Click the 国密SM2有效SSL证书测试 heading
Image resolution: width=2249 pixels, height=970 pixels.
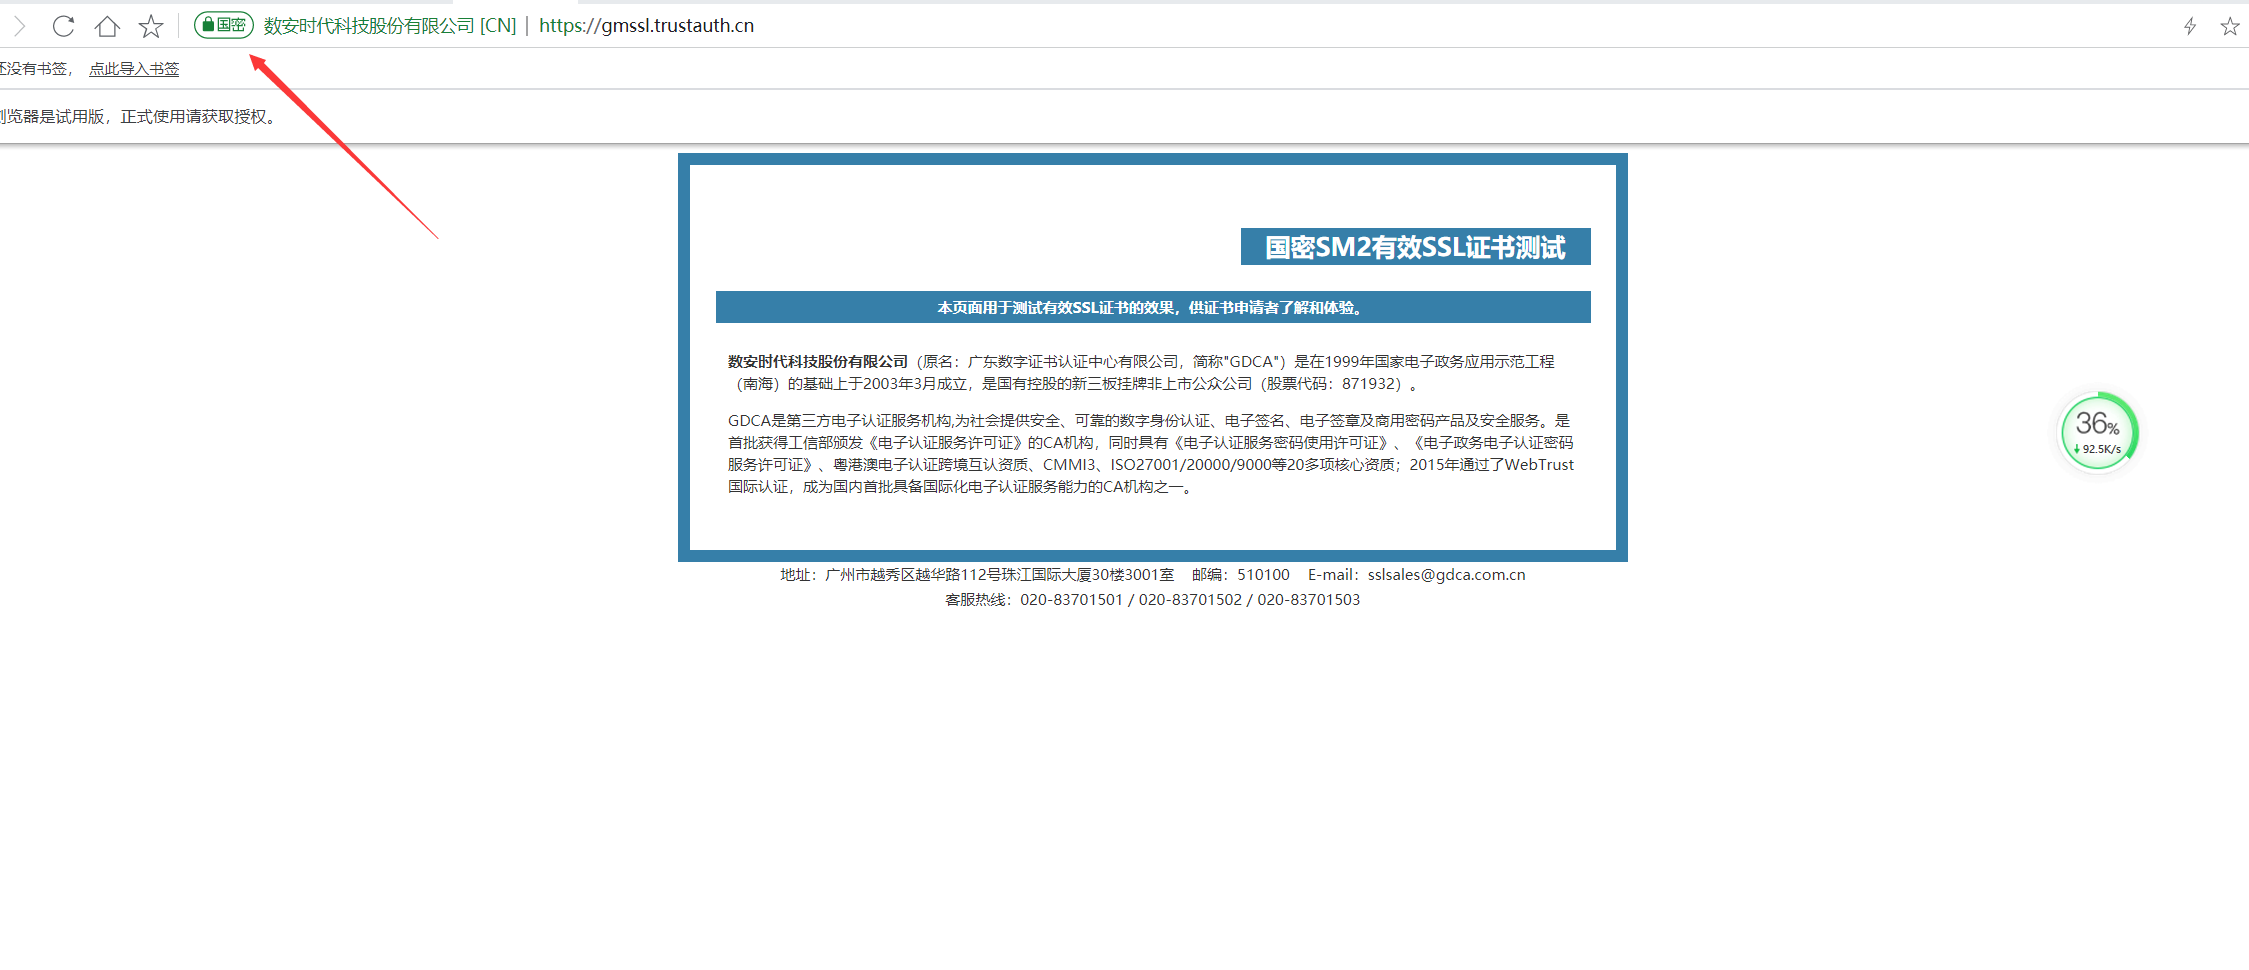(x=1414, y=247)
